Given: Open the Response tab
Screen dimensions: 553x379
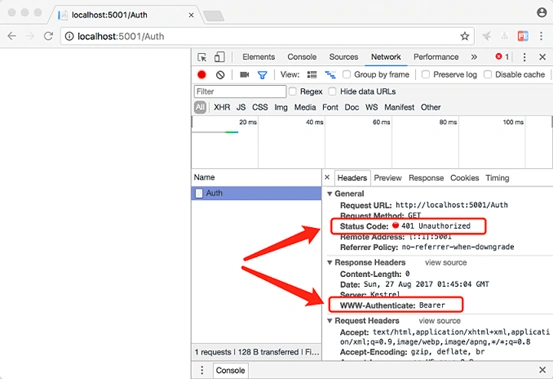Looking at the screenshot, I should 426,178.
